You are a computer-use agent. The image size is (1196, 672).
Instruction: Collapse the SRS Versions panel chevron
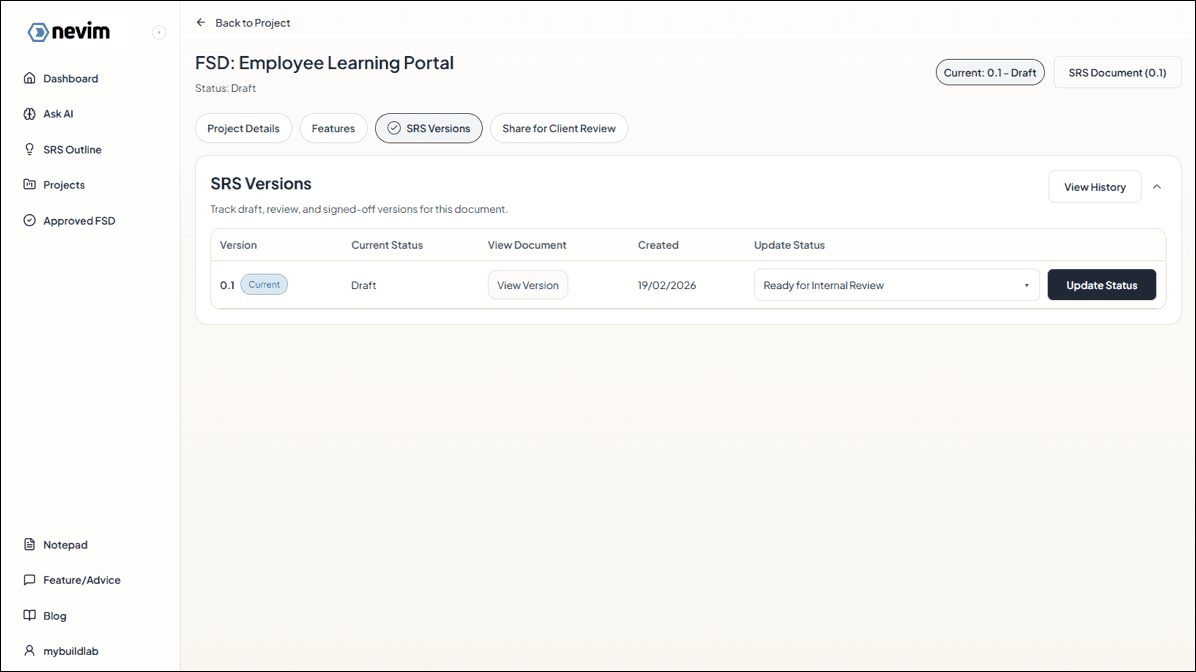tap(1157, 187)
